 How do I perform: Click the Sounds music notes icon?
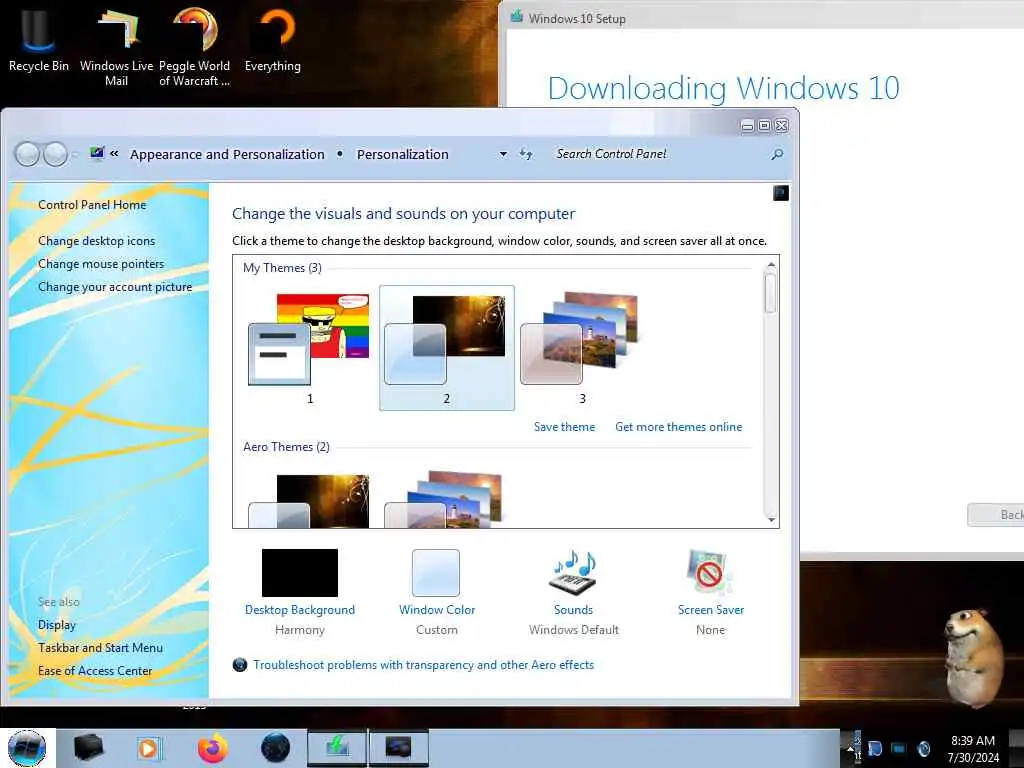[573, 573]
